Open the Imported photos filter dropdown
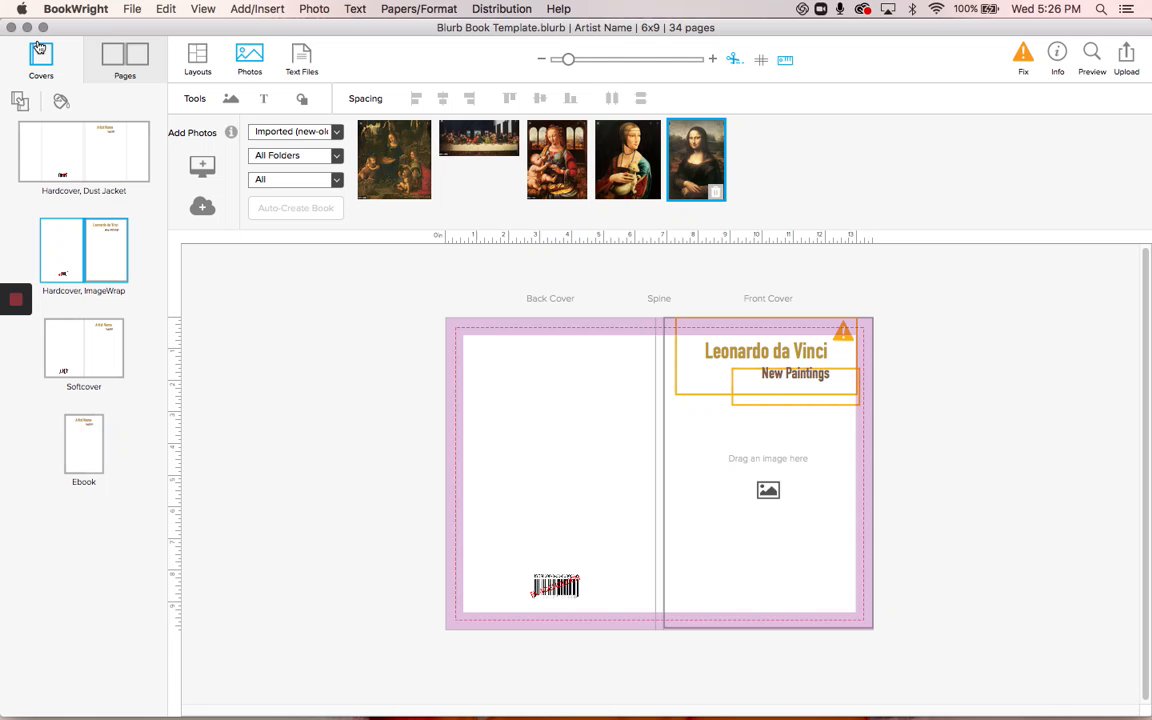This screenshot has height=720, width=1152. tap(295, 132)
